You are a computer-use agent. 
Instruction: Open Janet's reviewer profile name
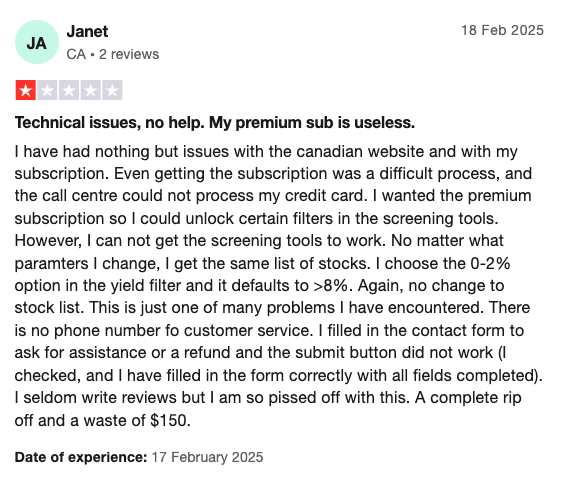[x=87, y=32]
